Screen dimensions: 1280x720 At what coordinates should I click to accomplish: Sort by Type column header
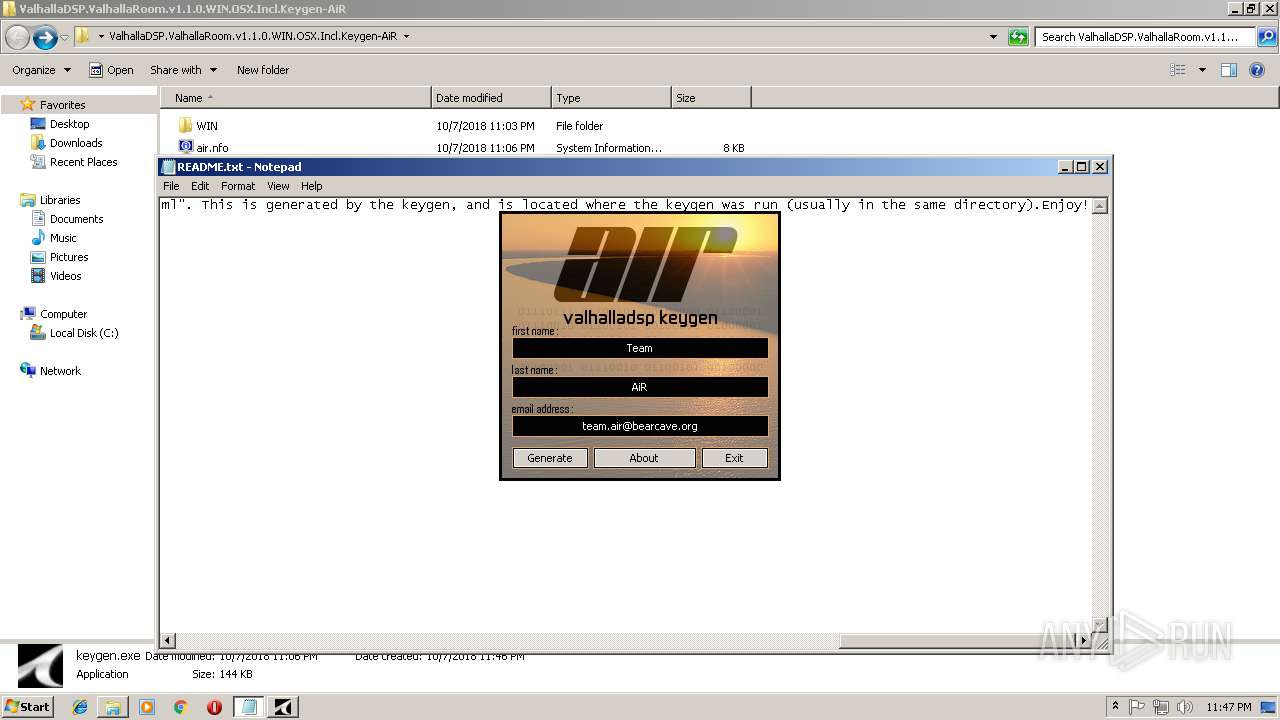click(x=611, y=98)
